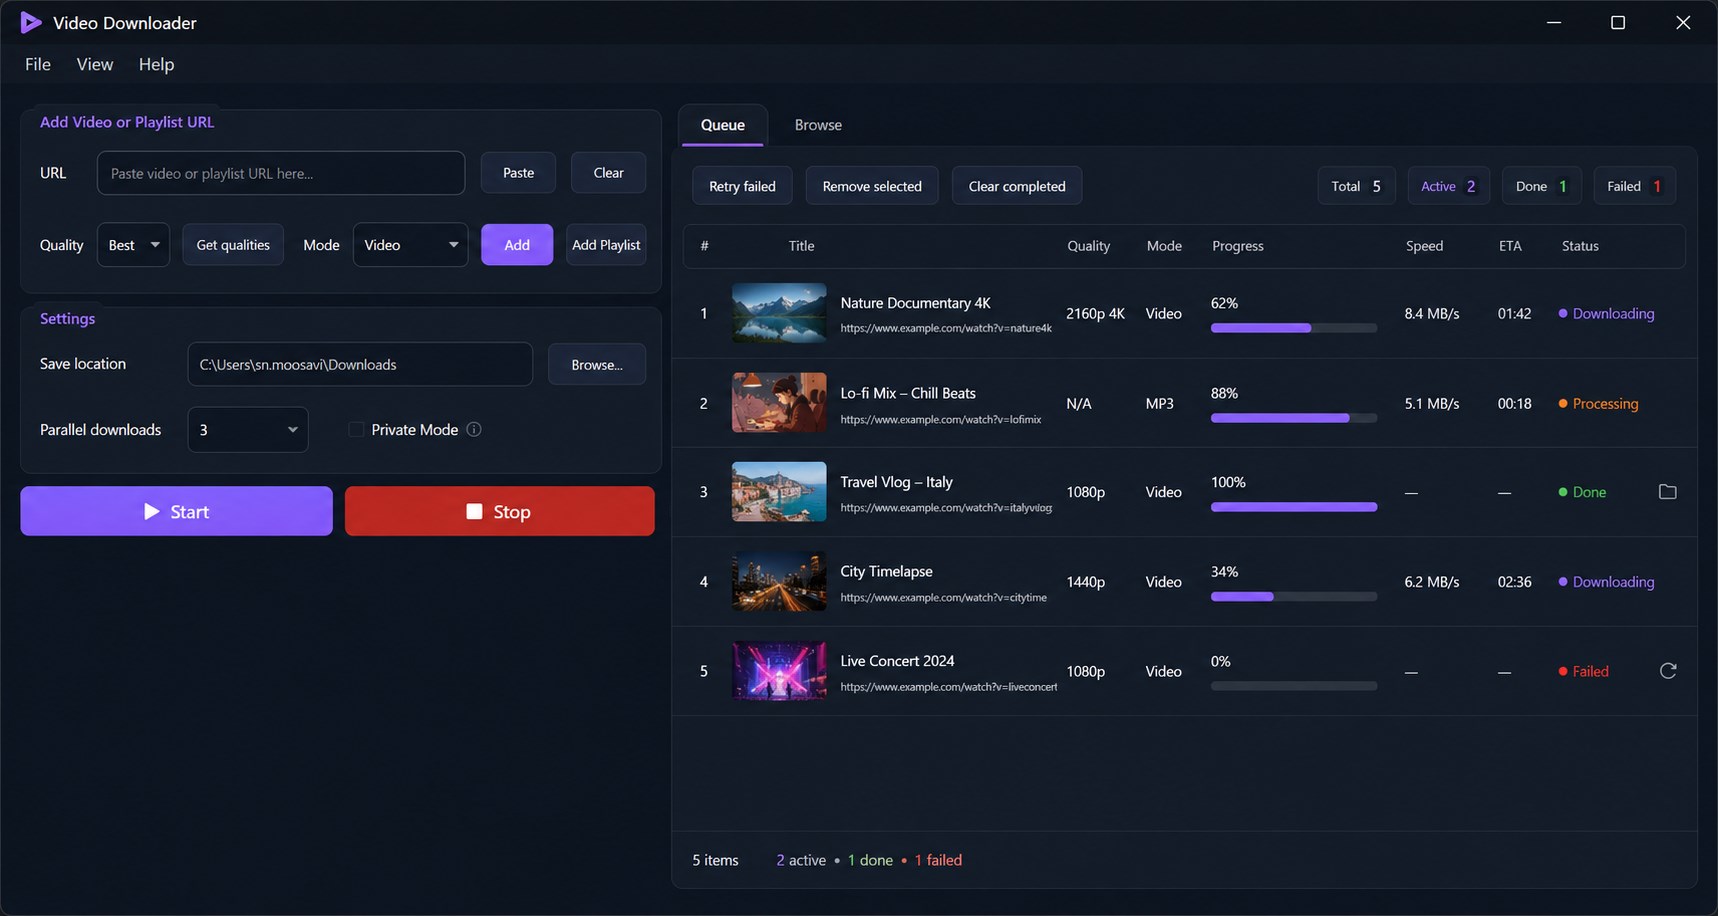The image size is (1718, 916).
Task: Select the Nature Documentary 4K thumbnail
Action: coord(779,313)
